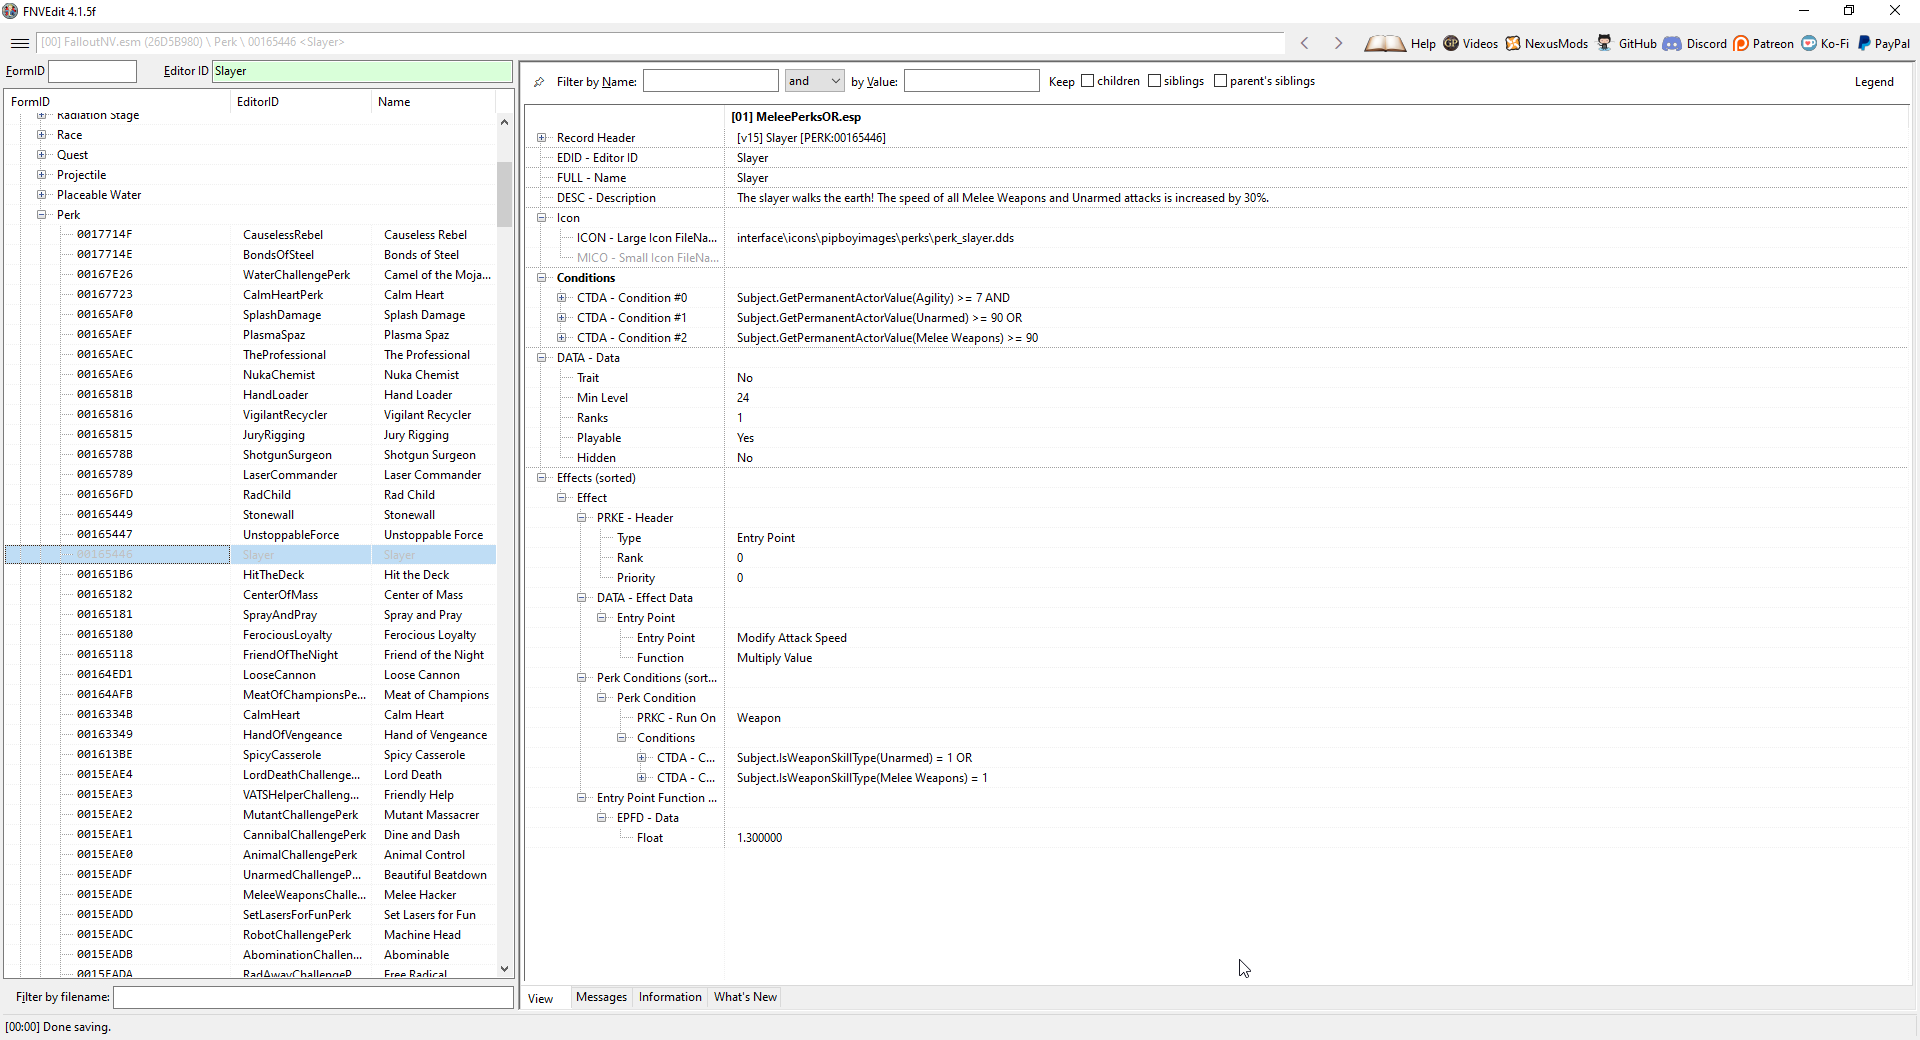The image size is (1920, 1040).
Task: Open the Legend button
Action: 1874,82
